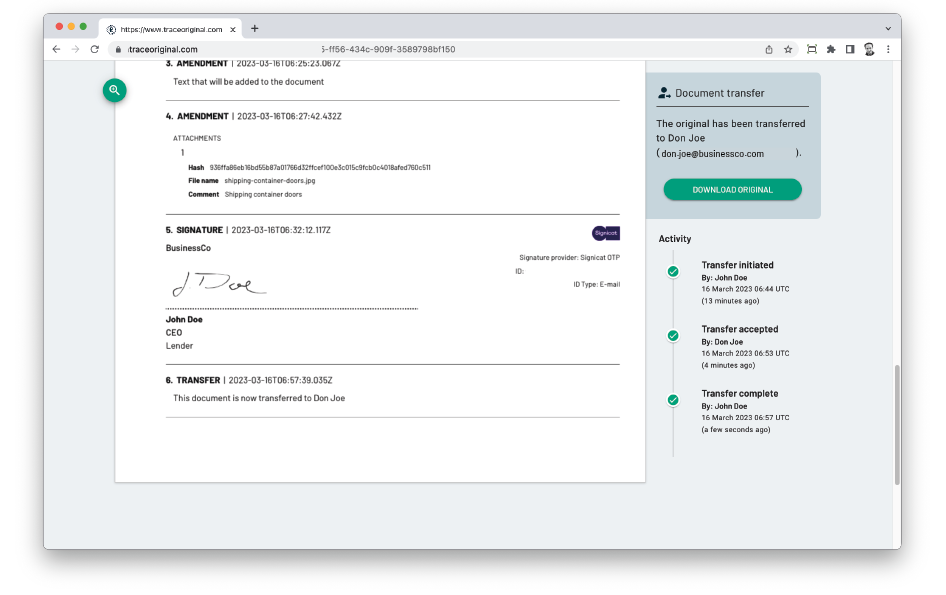Click the site lock security icon

click(118, 49)
